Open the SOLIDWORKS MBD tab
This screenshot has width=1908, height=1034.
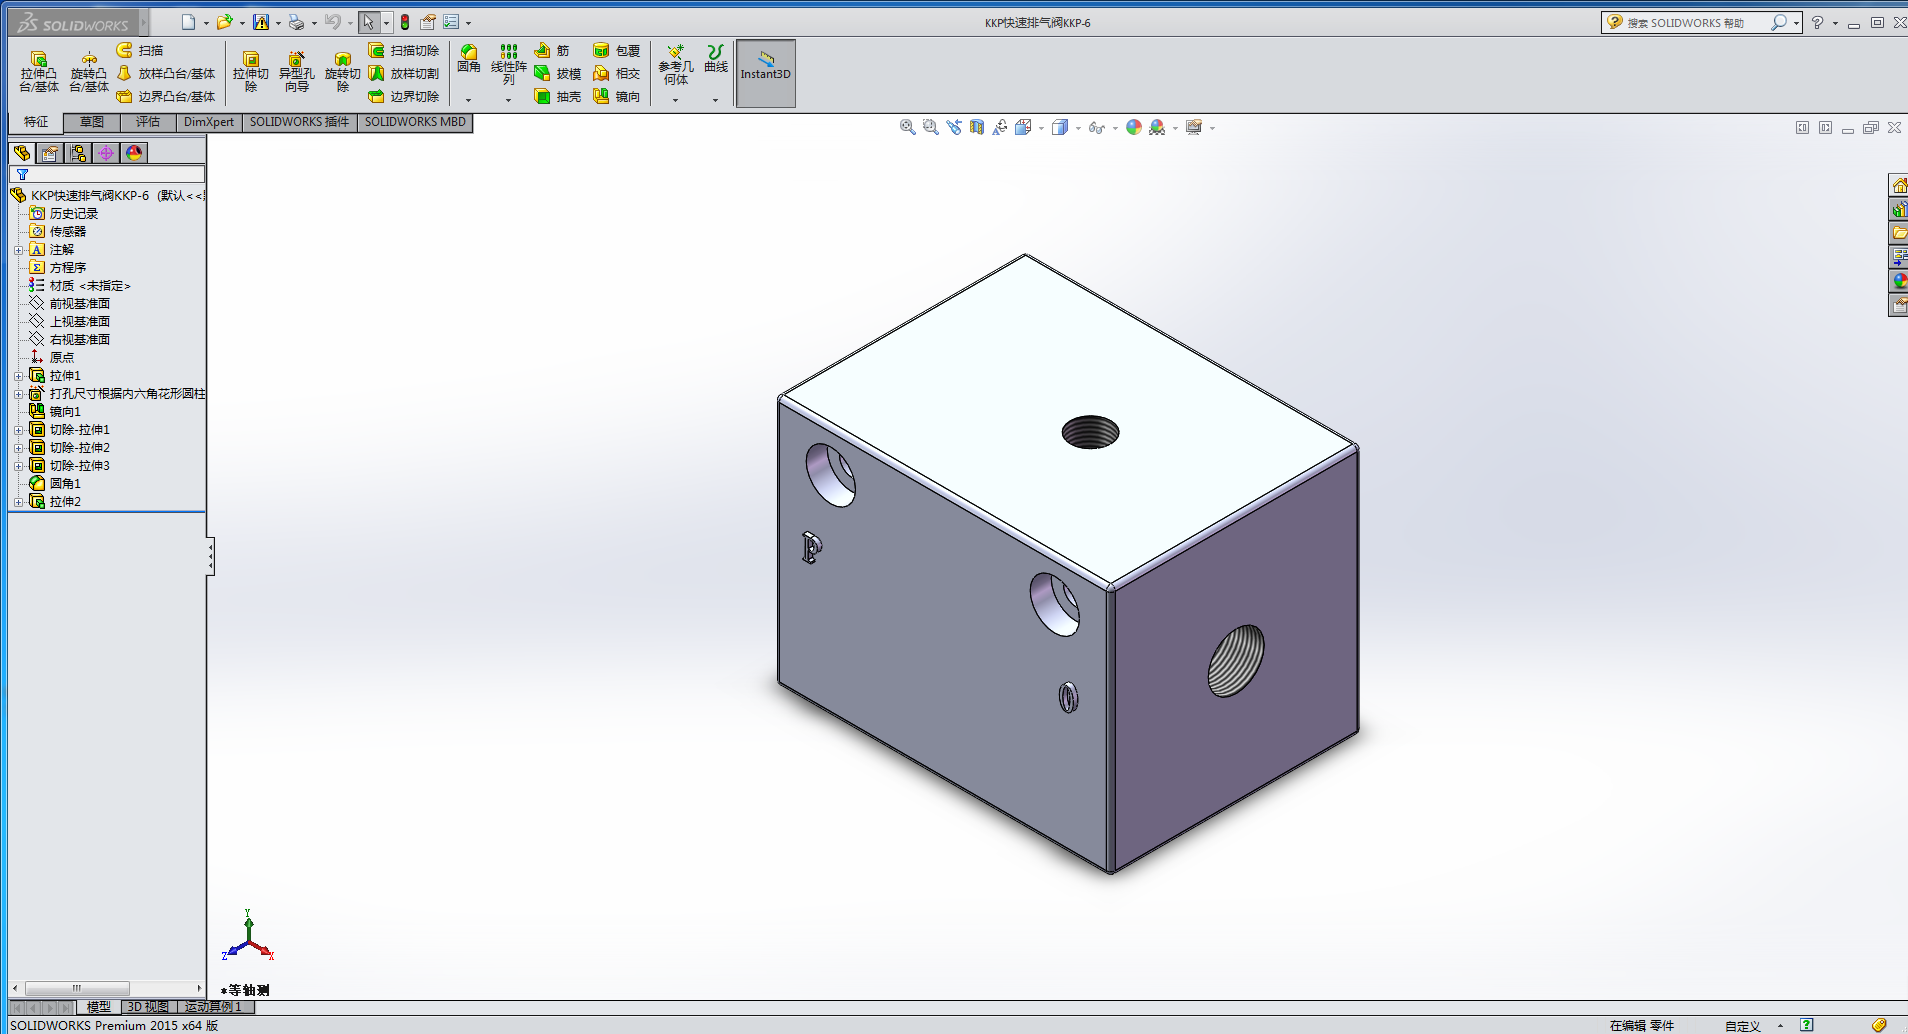point(415,122)
